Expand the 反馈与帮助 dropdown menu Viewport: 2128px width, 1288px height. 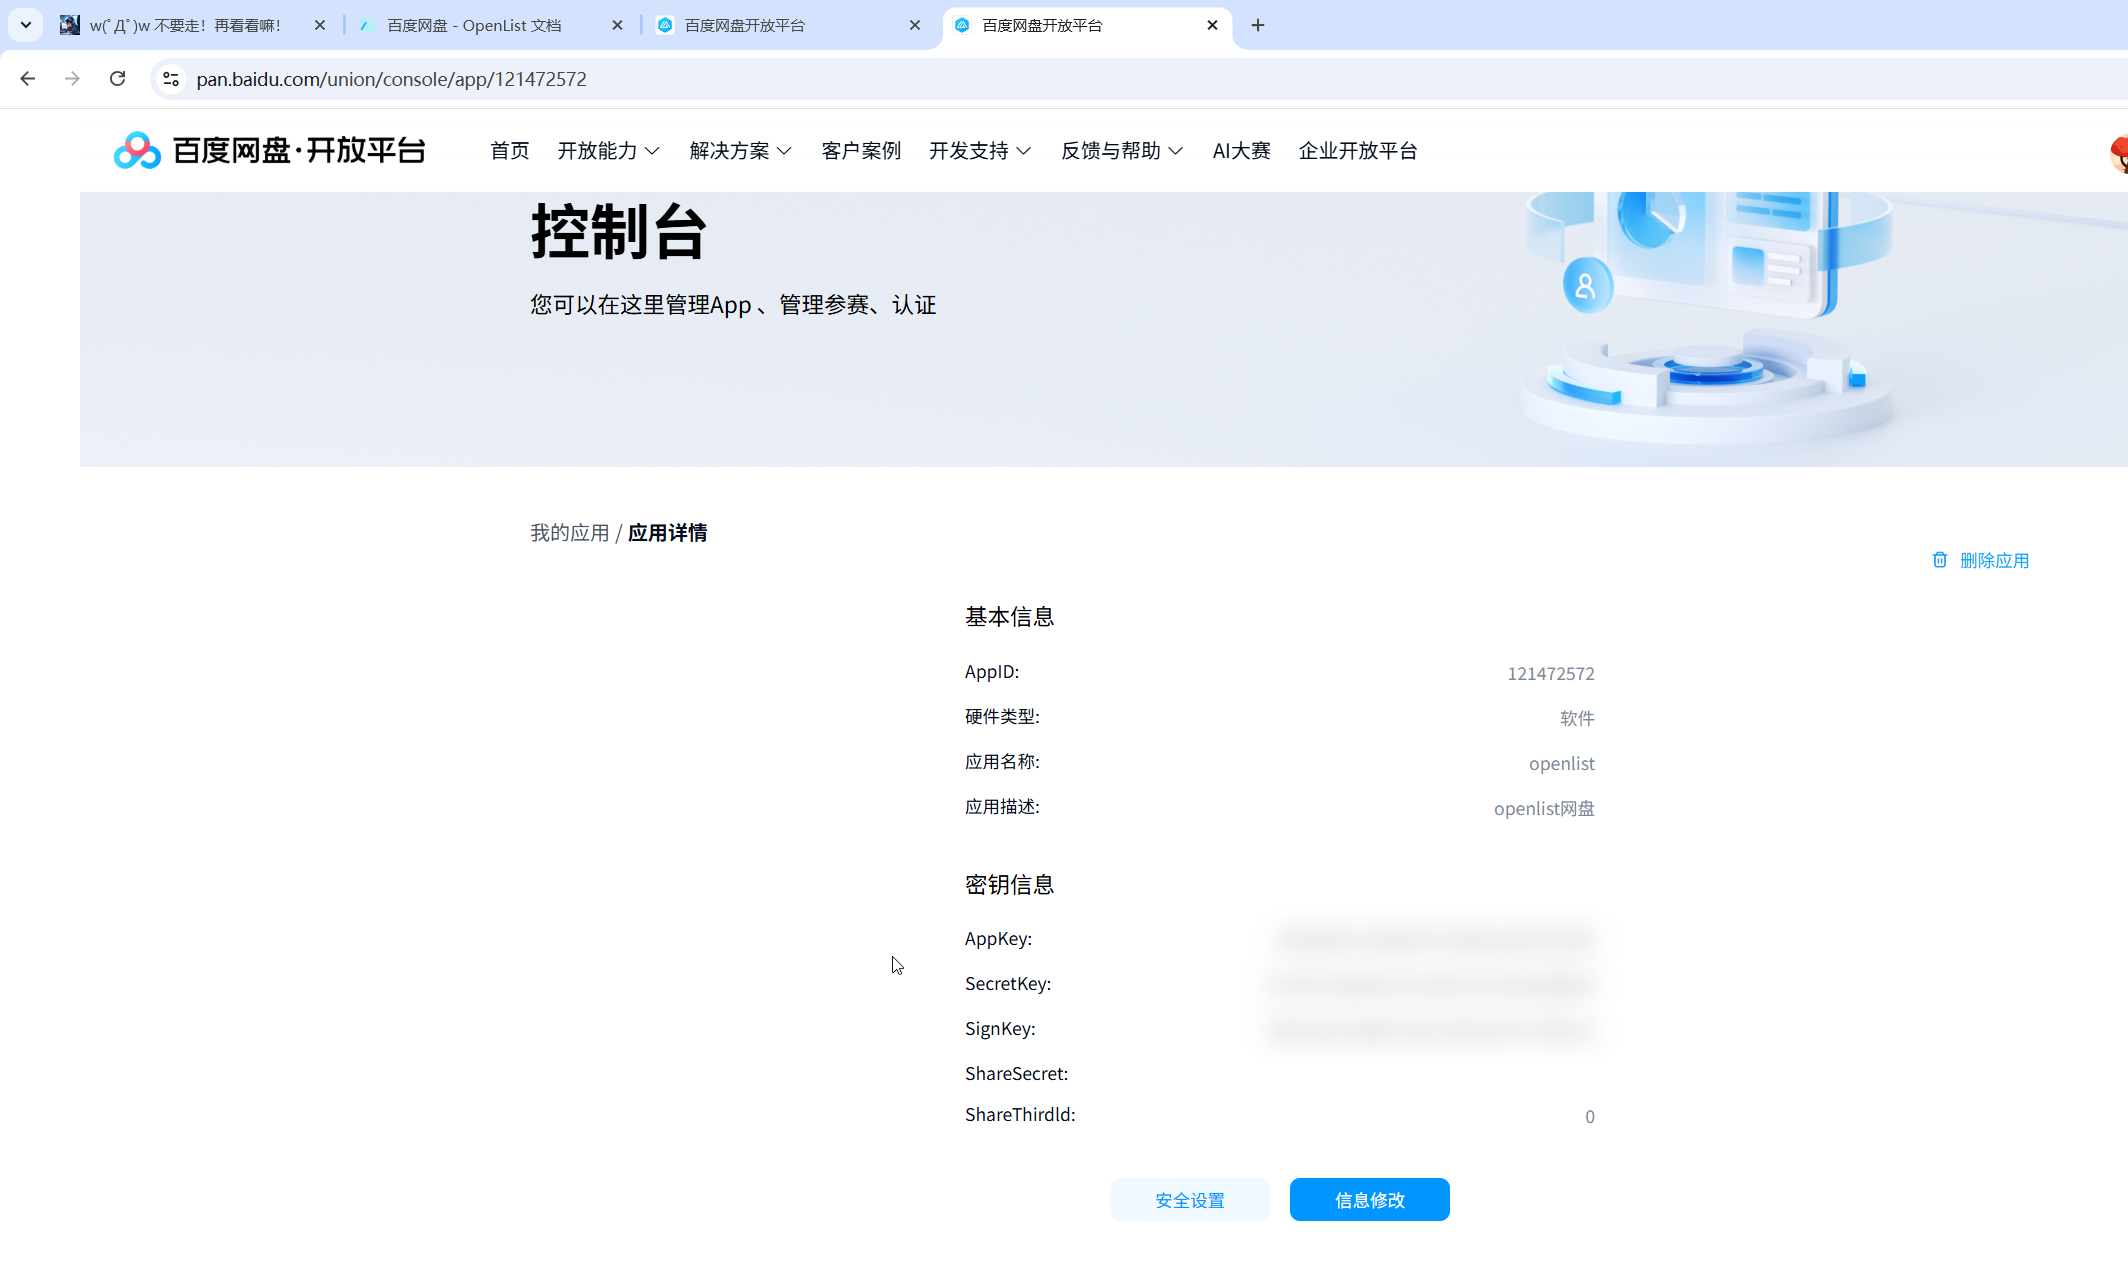coord(1121,151)
